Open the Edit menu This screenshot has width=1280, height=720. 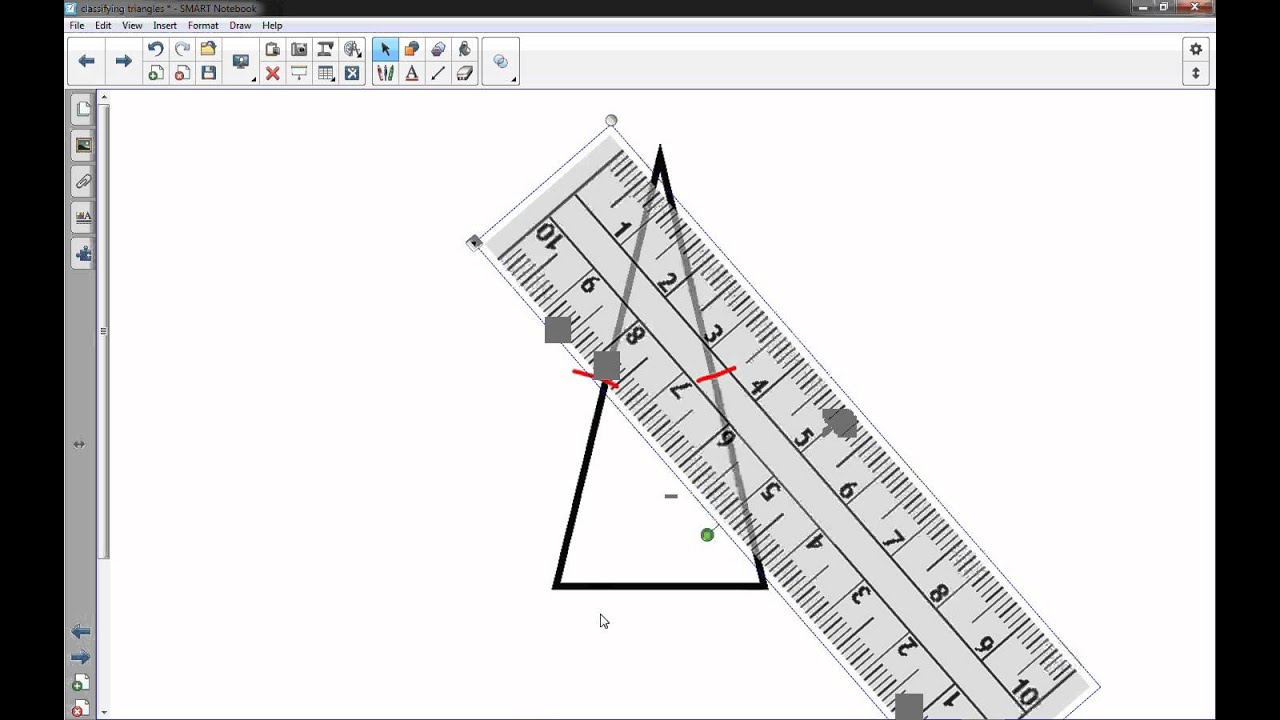click(103, 25)
